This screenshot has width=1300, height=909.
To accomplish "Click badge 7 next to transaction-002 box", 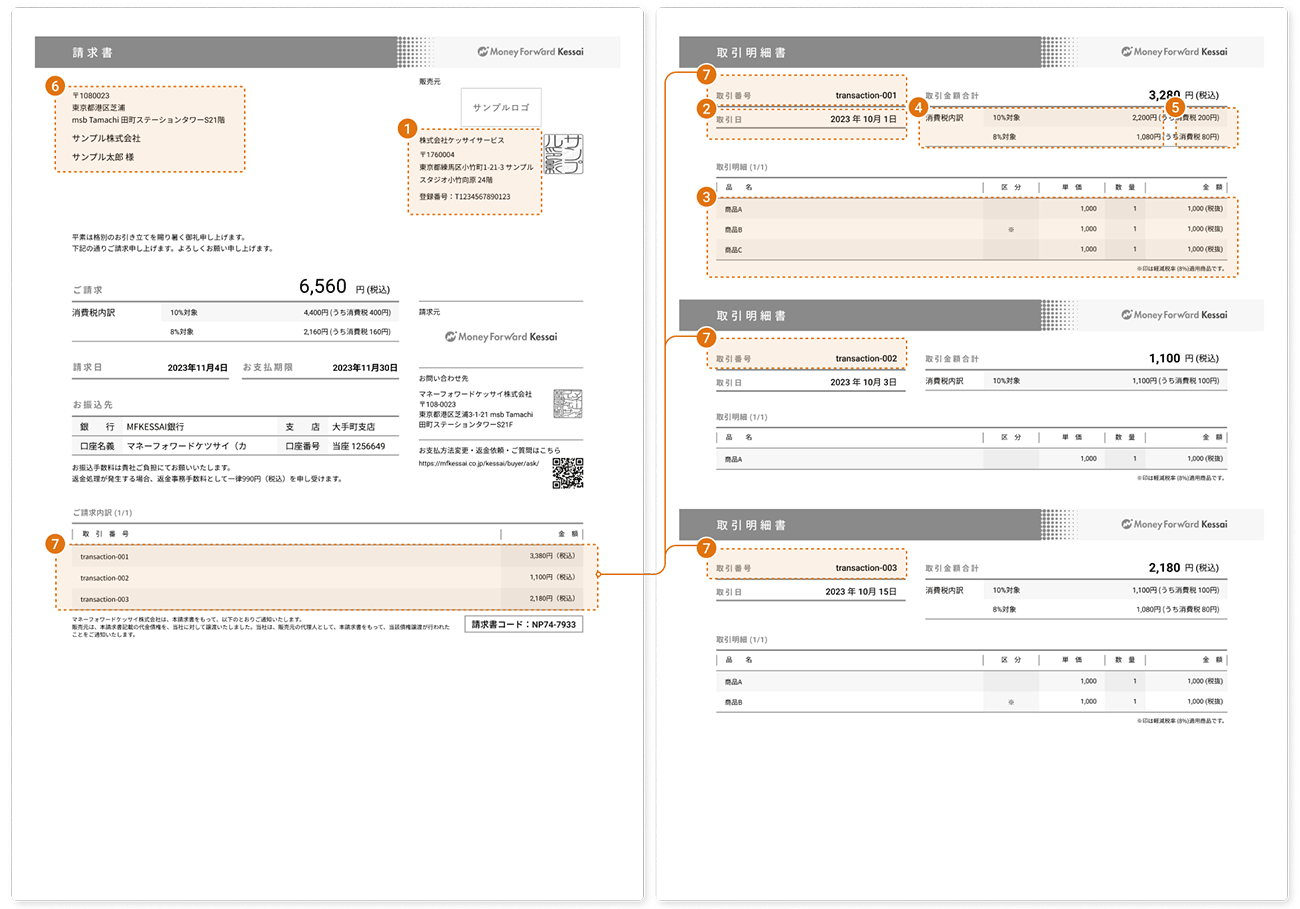I will tap(707, 338).
